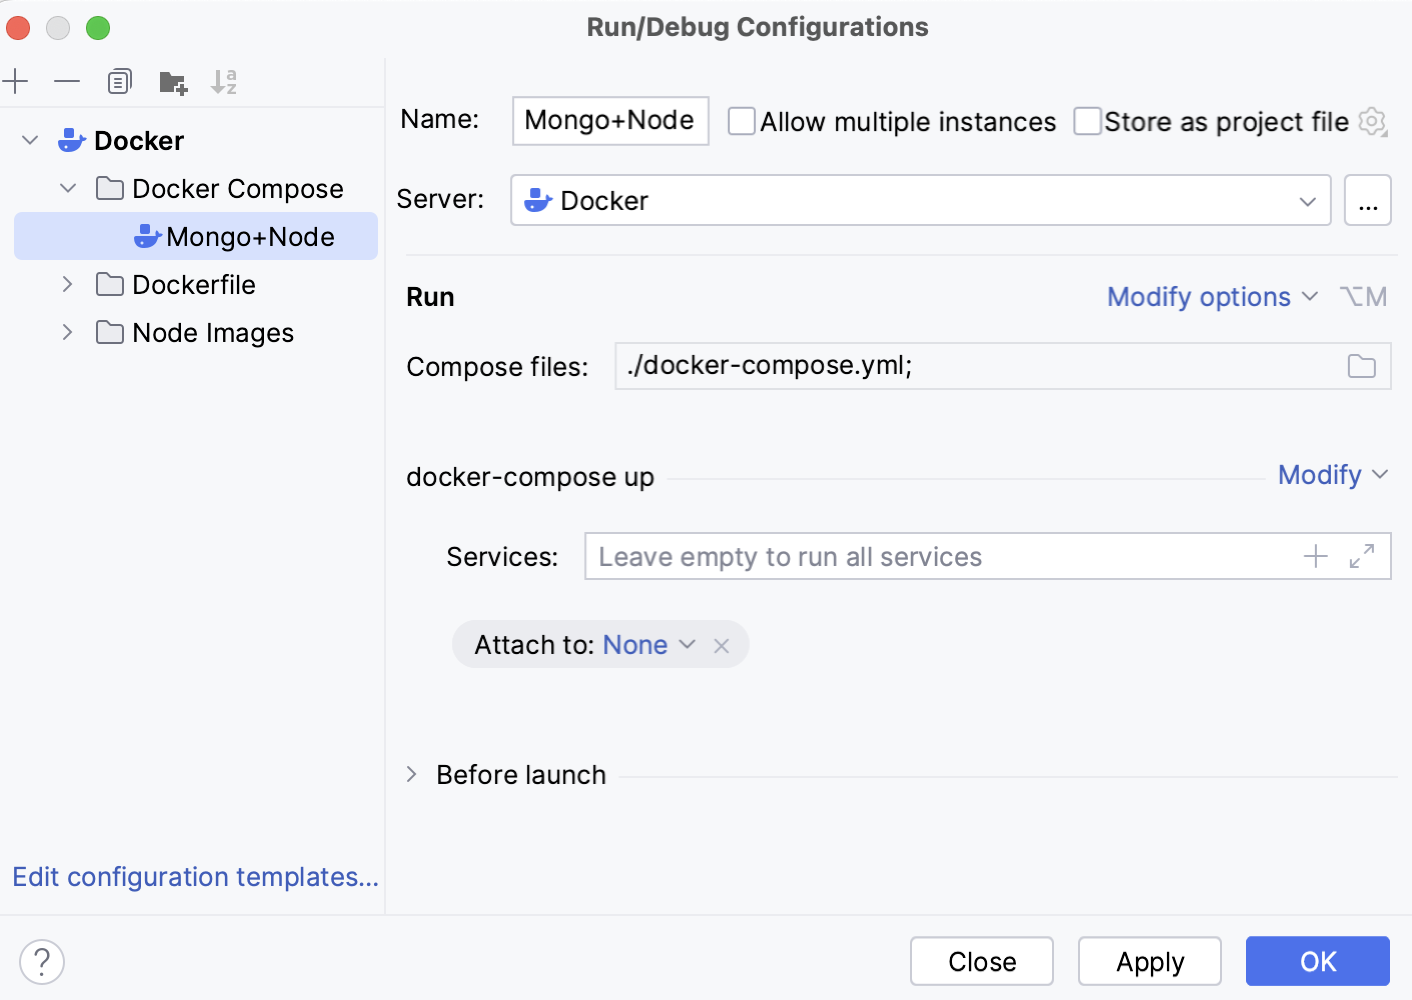
Task: Browse for compose files using the folder icon
Action: (x=1361, y=366)
